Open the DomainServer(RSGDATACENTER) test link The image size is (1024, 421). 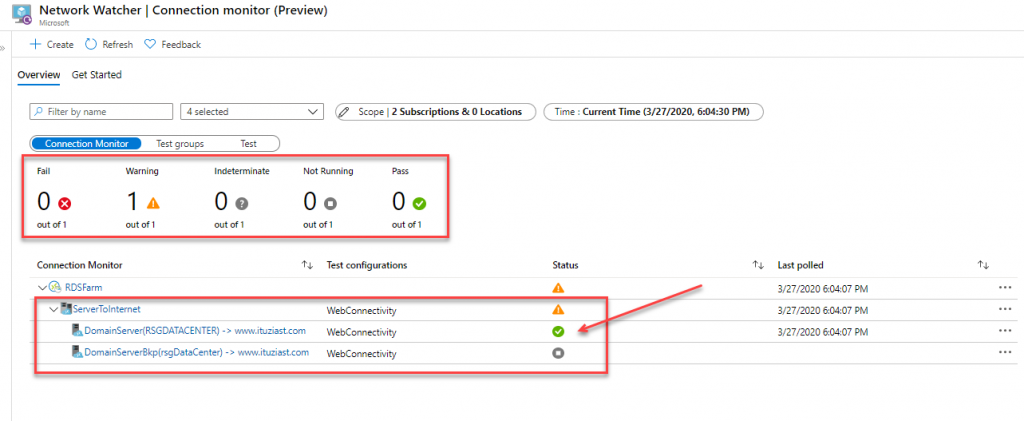pyautogui.click(x=195, y=331)
